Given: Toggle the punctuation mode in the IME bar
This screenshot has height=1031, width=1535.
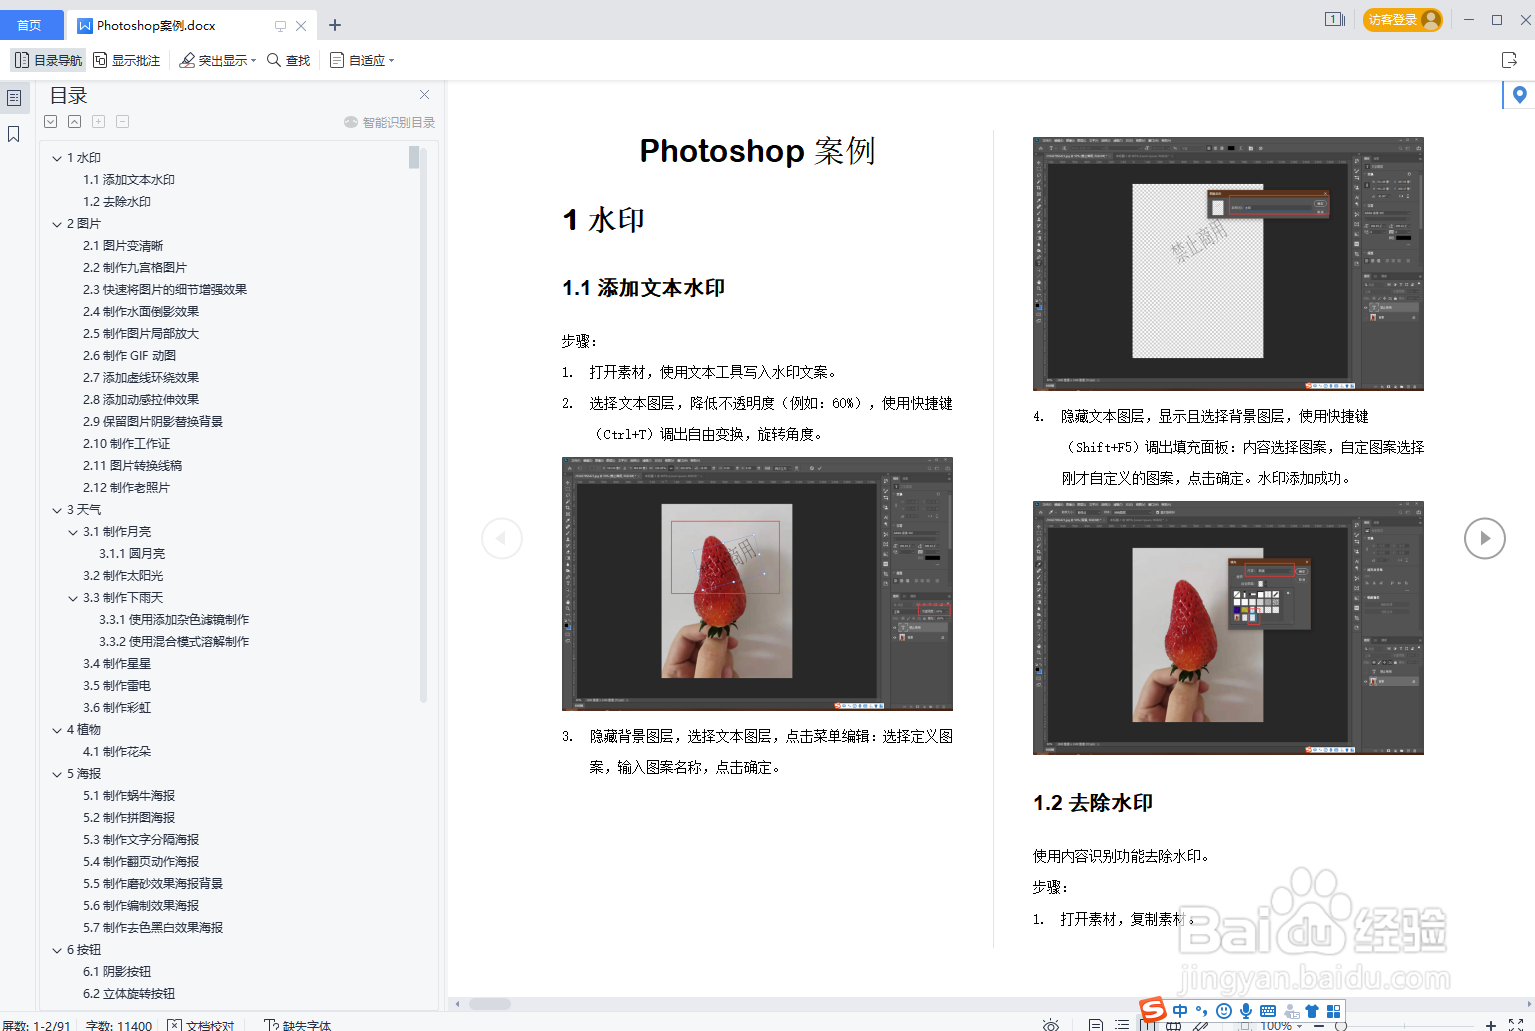Looking at the screenshot, I should point(1202,1011).
